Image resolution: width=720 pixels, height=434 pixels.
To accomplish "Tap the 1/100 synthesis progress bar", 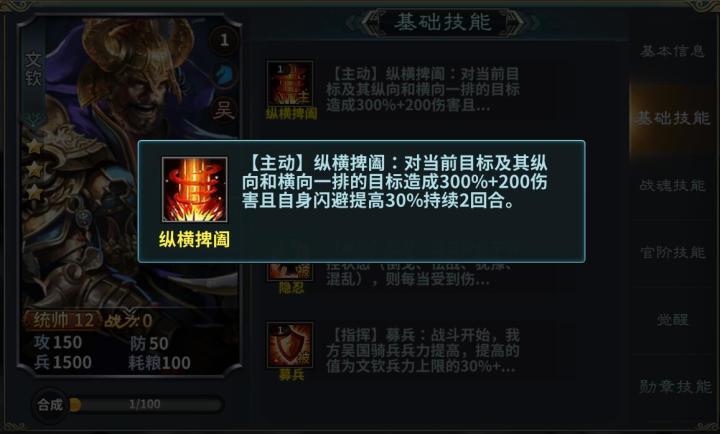I will click(145, 405).
